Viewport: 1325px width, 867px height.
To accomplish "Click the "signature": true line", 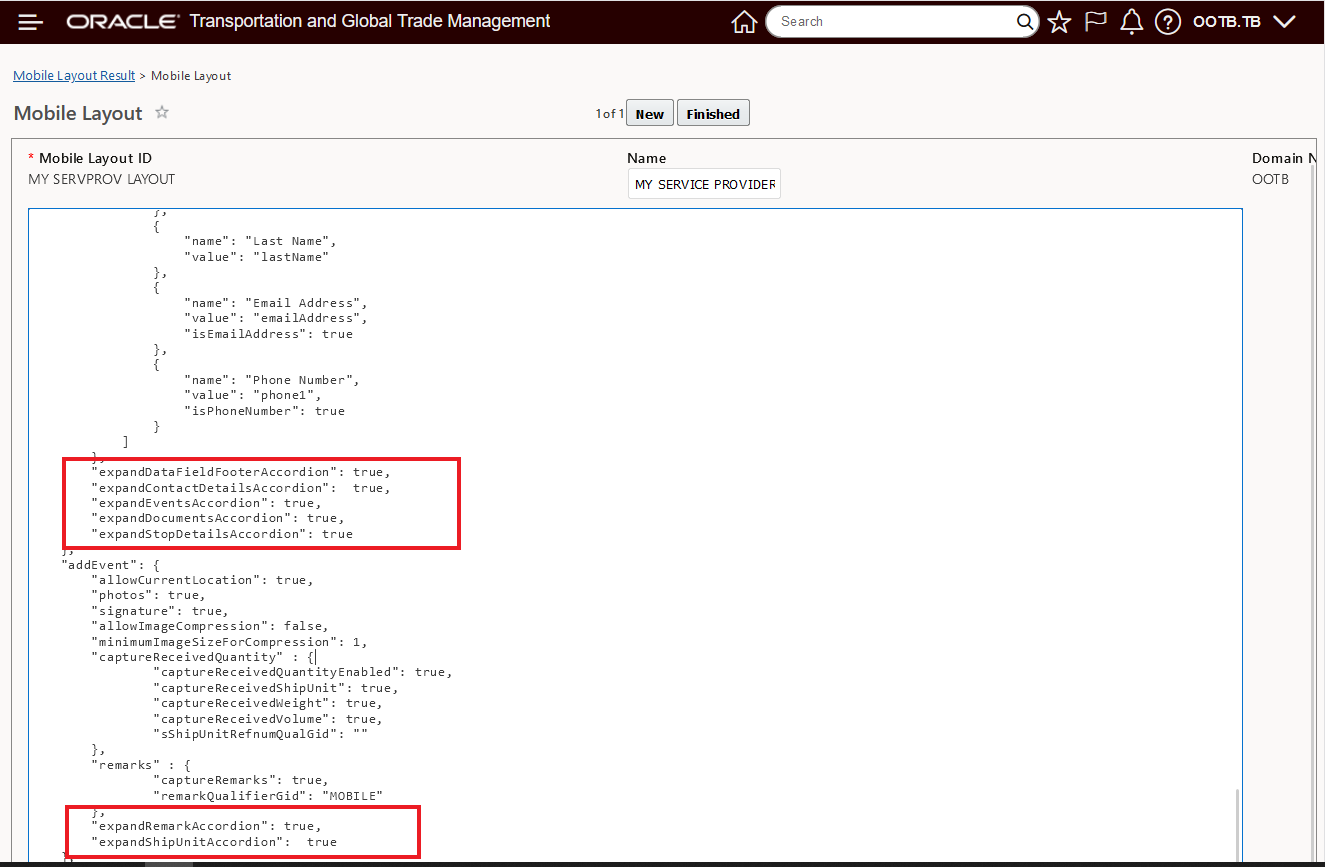I will click(160, 611).
